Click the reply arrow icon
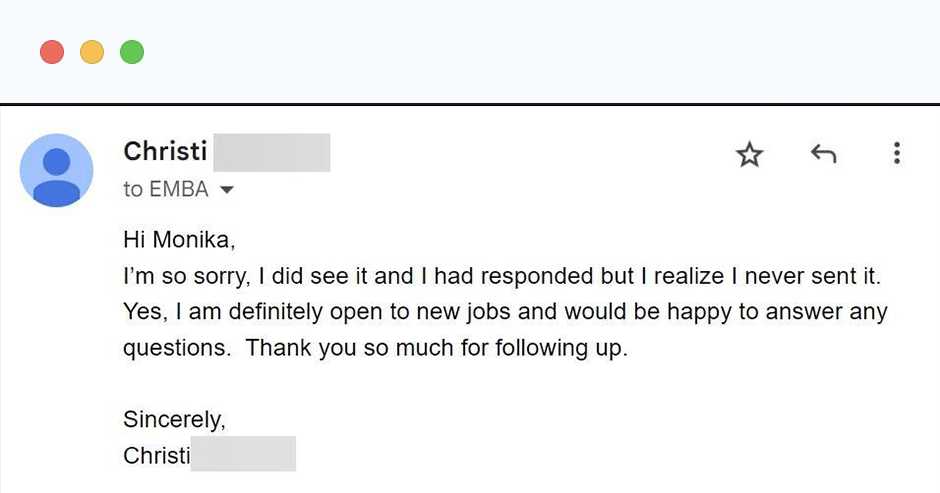Image resolution: width=940 pixels, height=493 pixels. click(823, 154)
